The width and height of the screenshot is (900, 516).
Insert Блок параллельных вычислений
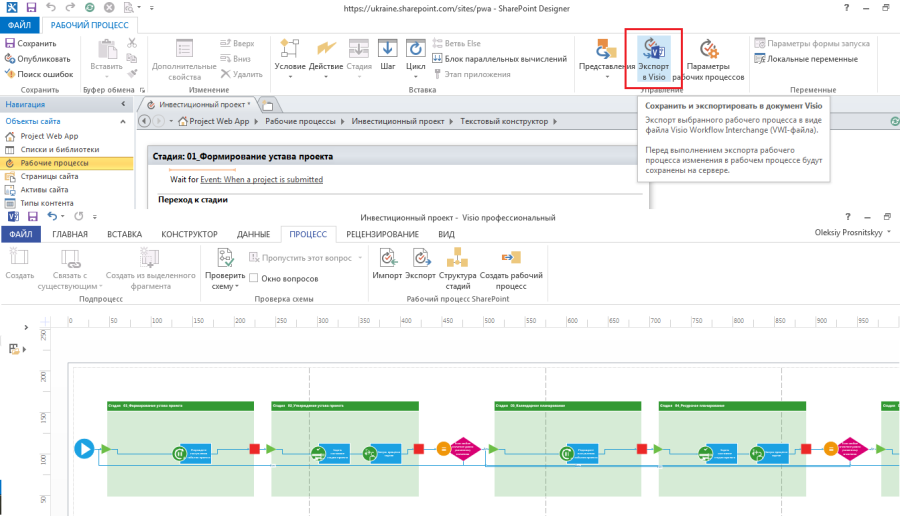click(x=499, y=59)
